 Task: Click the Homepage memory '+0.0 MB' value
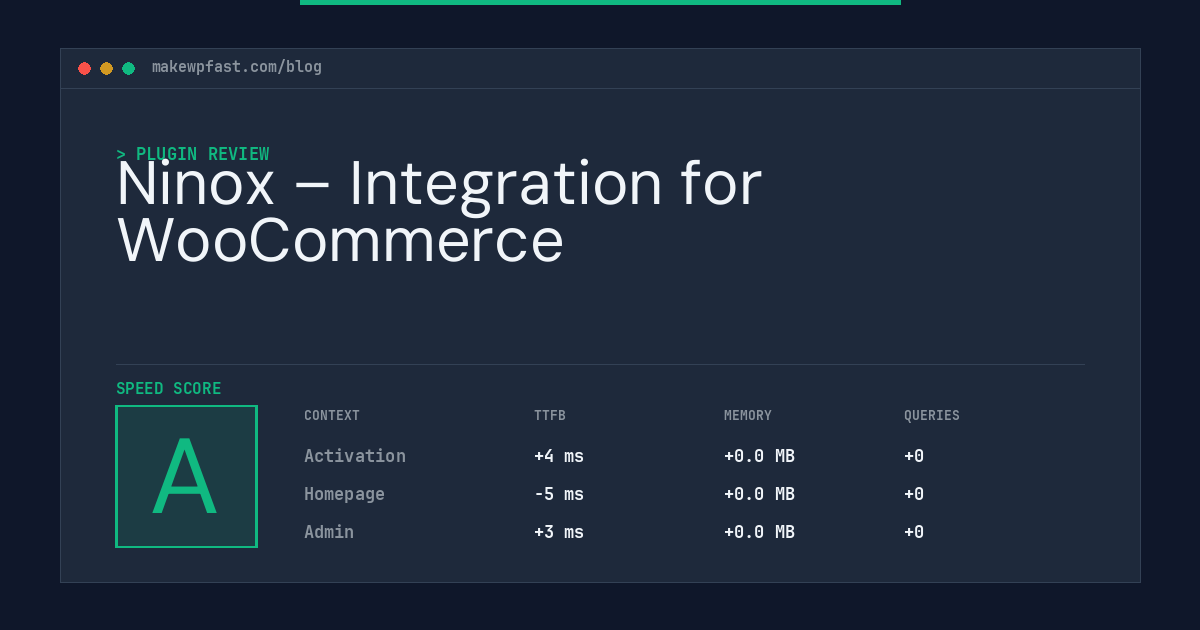[x=759, y=494]
